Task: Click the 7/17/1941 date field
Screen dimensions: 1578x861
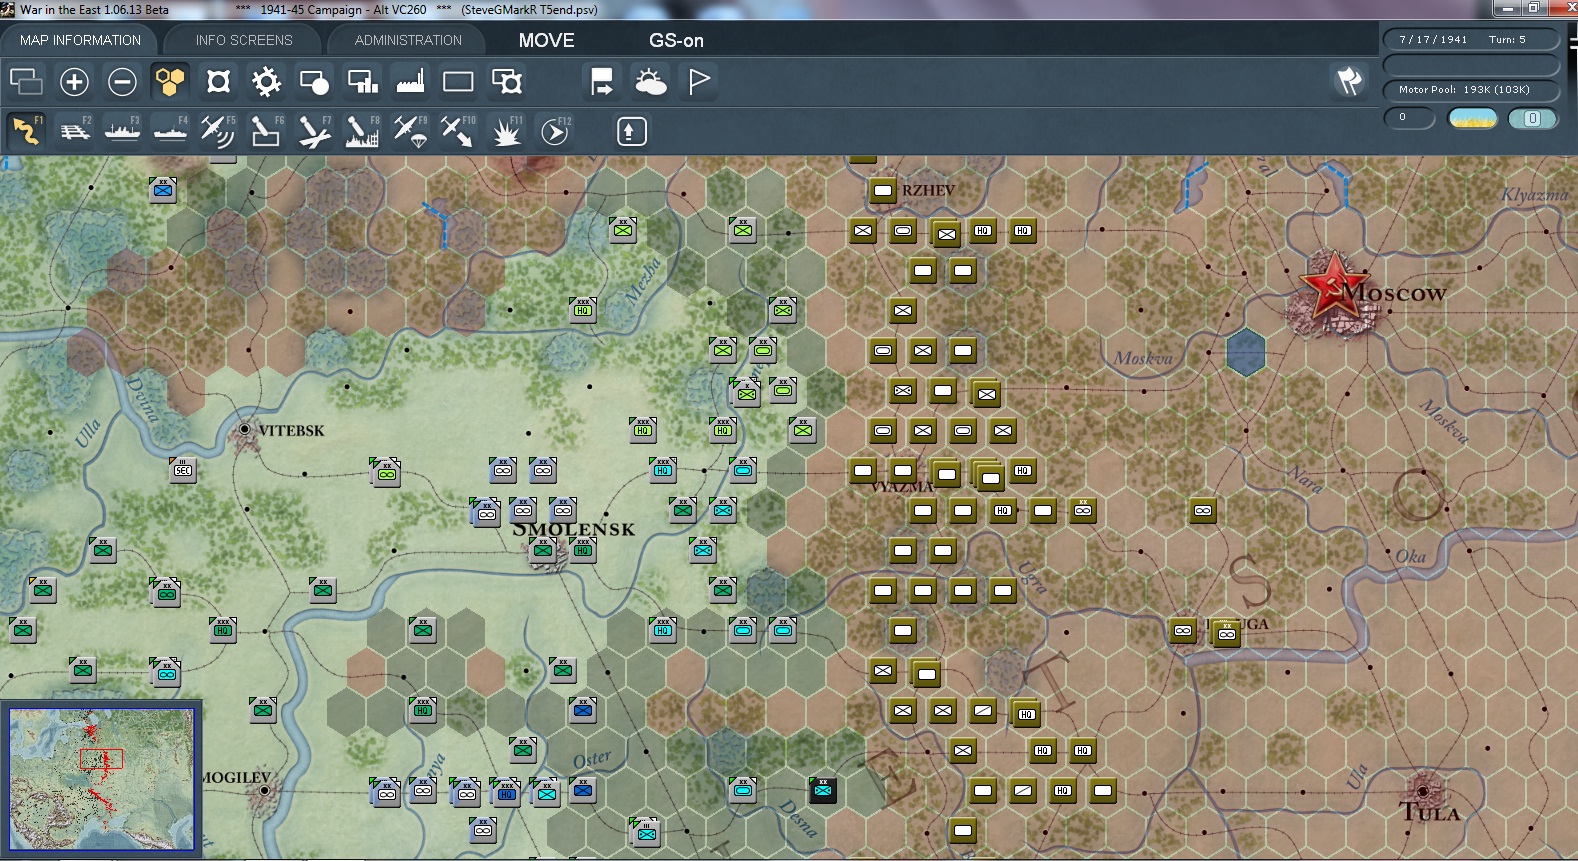Action: [x=1433, y=39]
